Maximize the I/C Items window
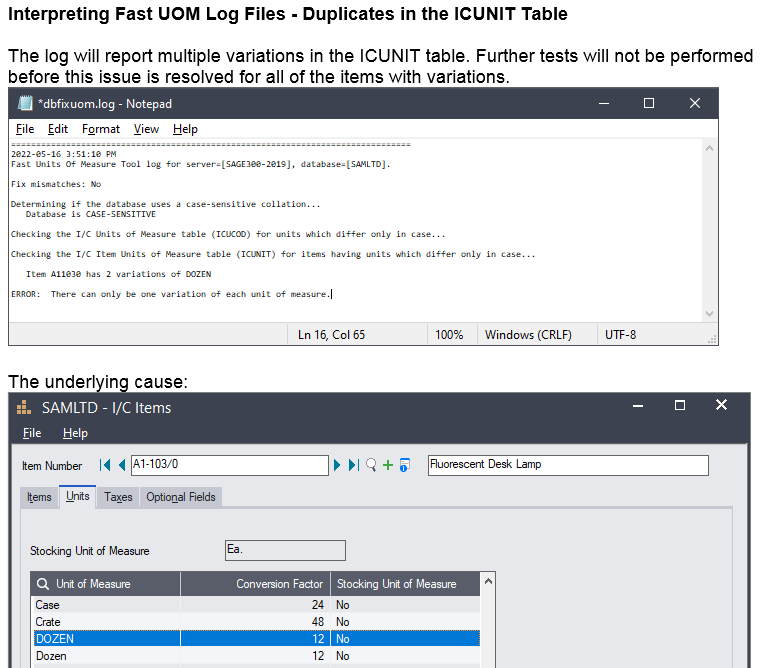 tap(680, 406)
